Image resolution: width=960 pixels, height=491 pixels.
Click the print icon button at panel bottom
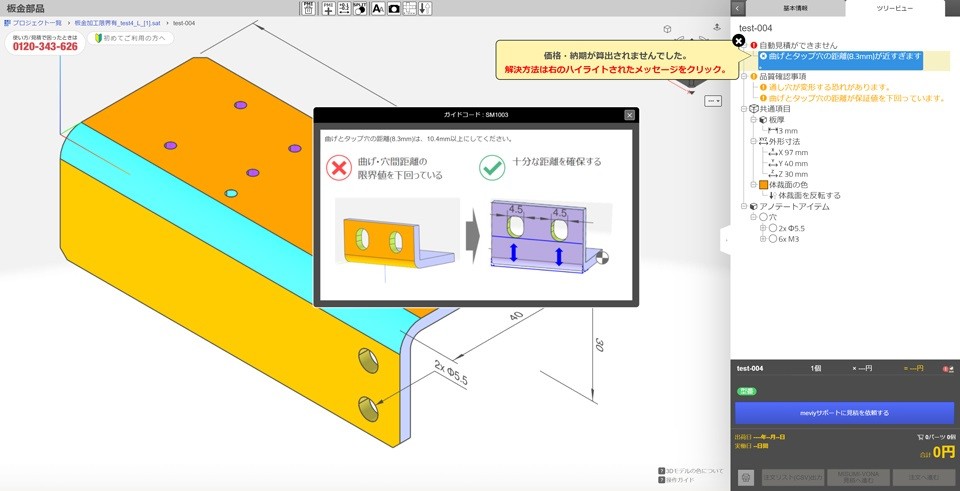coord(744,477)
